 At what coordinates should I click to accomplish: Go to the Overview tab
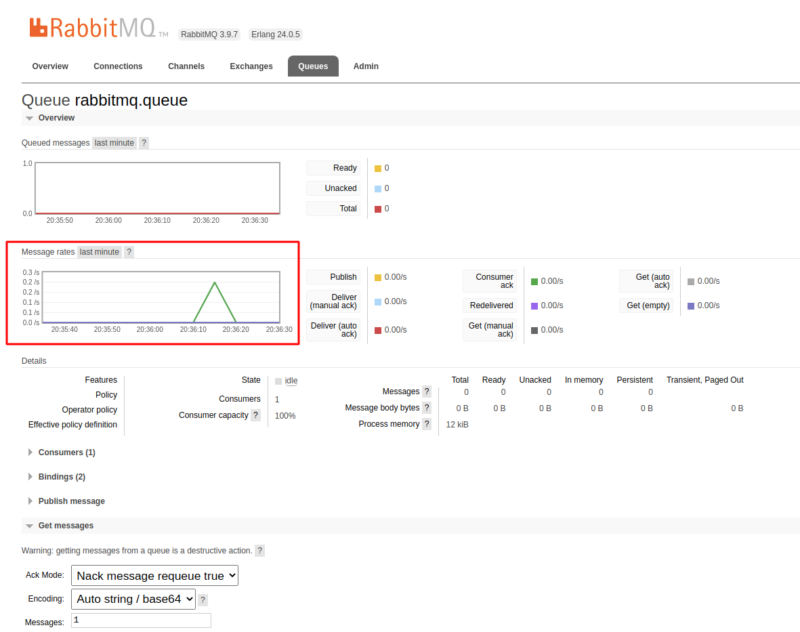coord(50,66)
